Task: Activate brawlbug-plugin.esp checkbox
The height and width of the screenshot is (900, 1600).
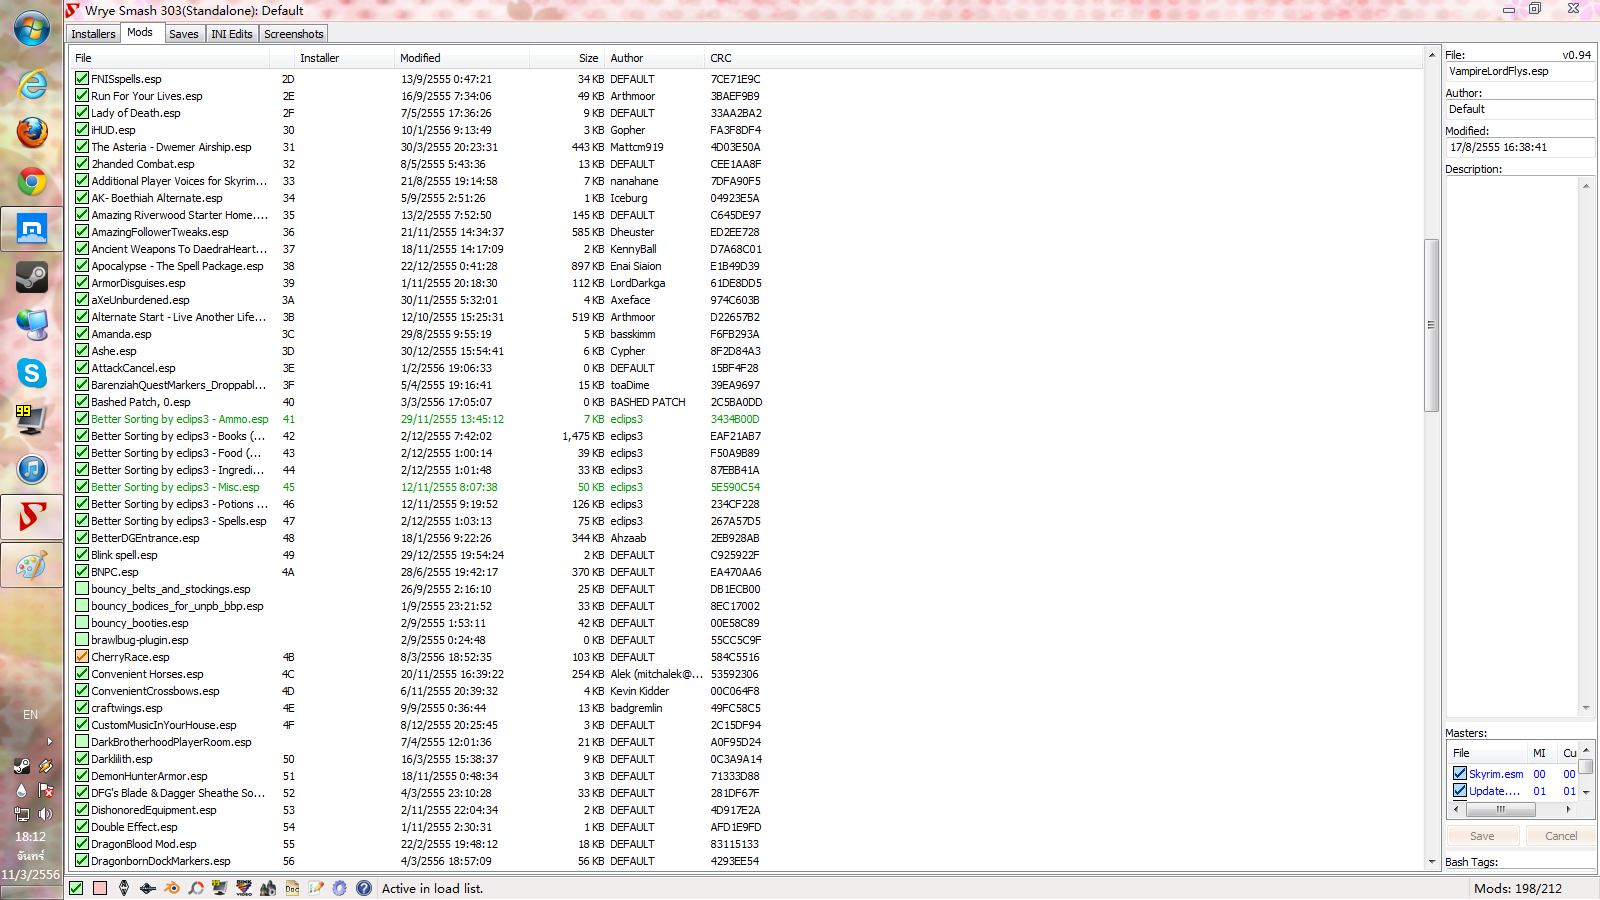Action: [x=82, y=639]
